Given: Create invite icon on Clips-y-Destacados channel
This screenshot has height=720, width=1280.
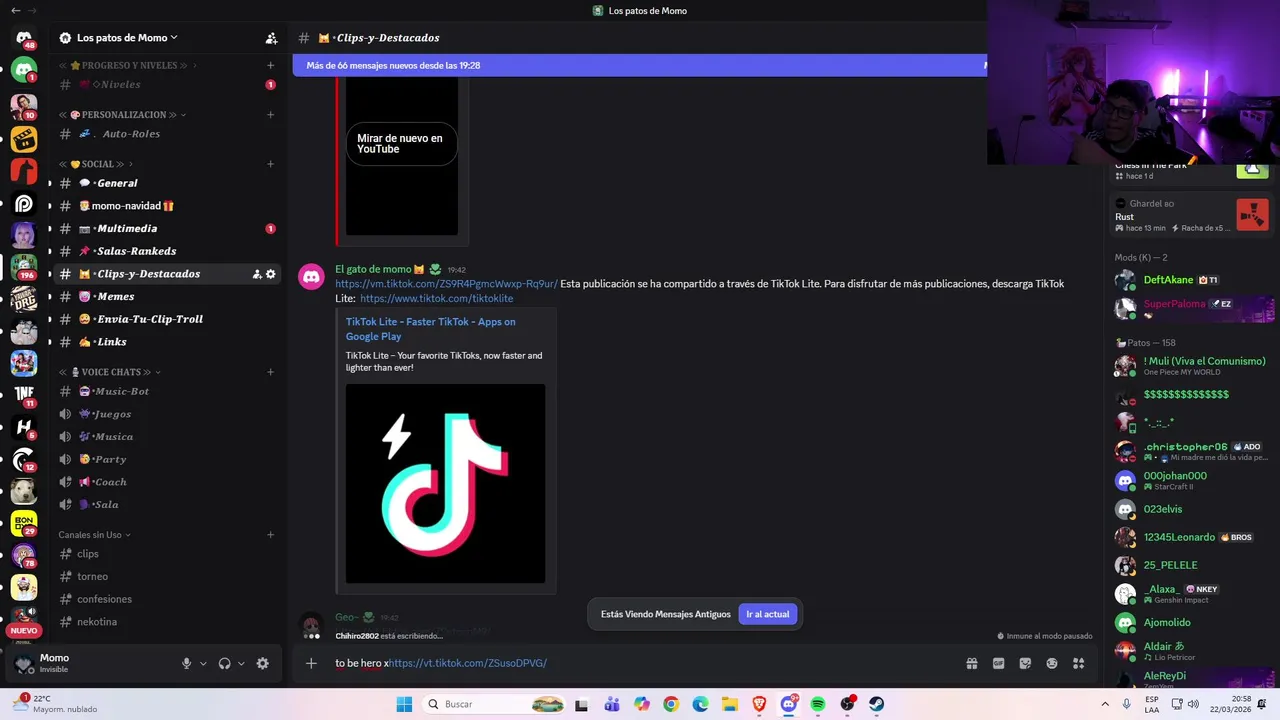Looking at the screenshot, I should pos(257,274).
